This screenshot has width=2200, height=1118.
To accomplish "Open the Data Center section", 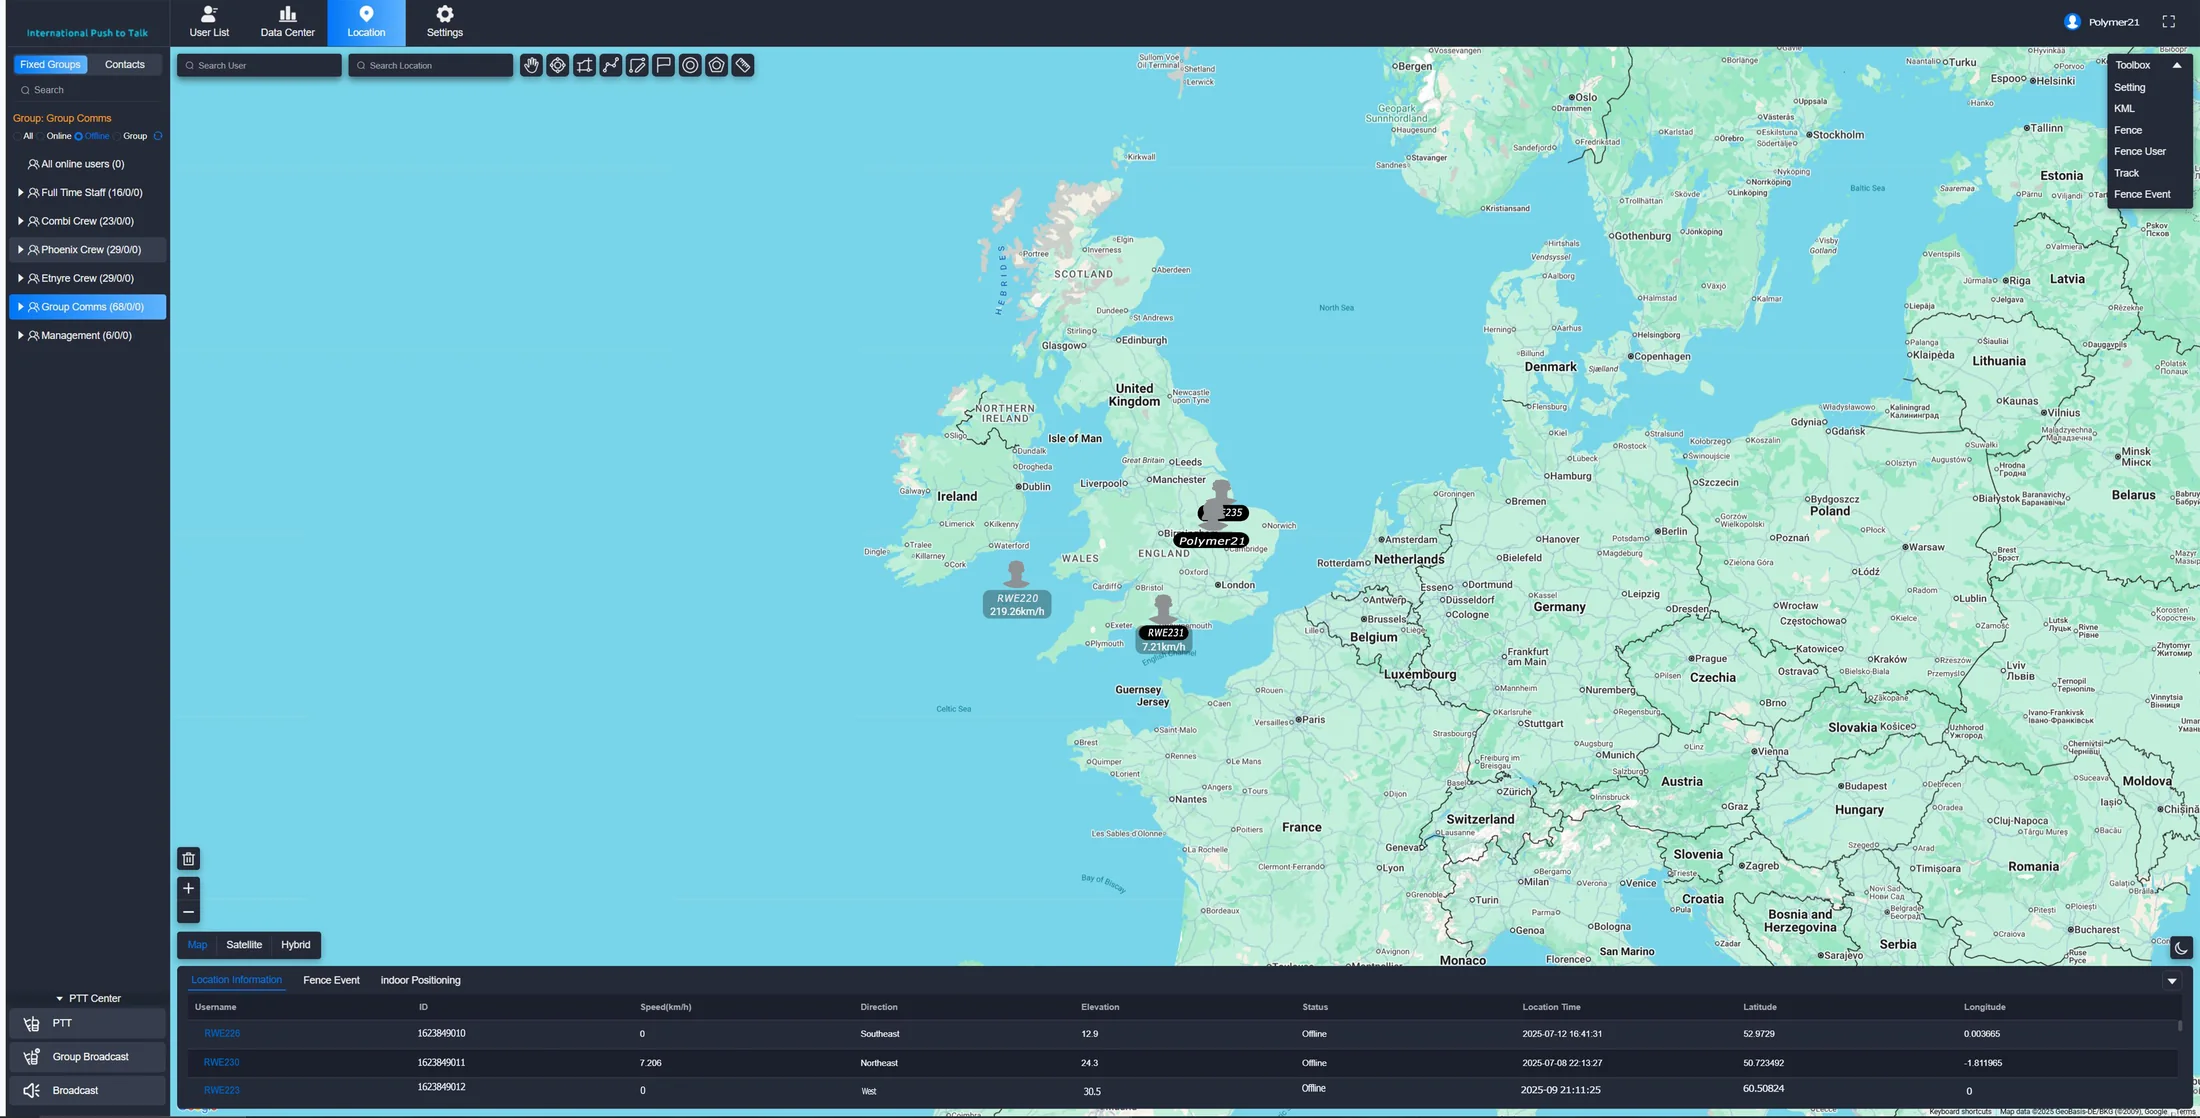I will click(287, 22).
